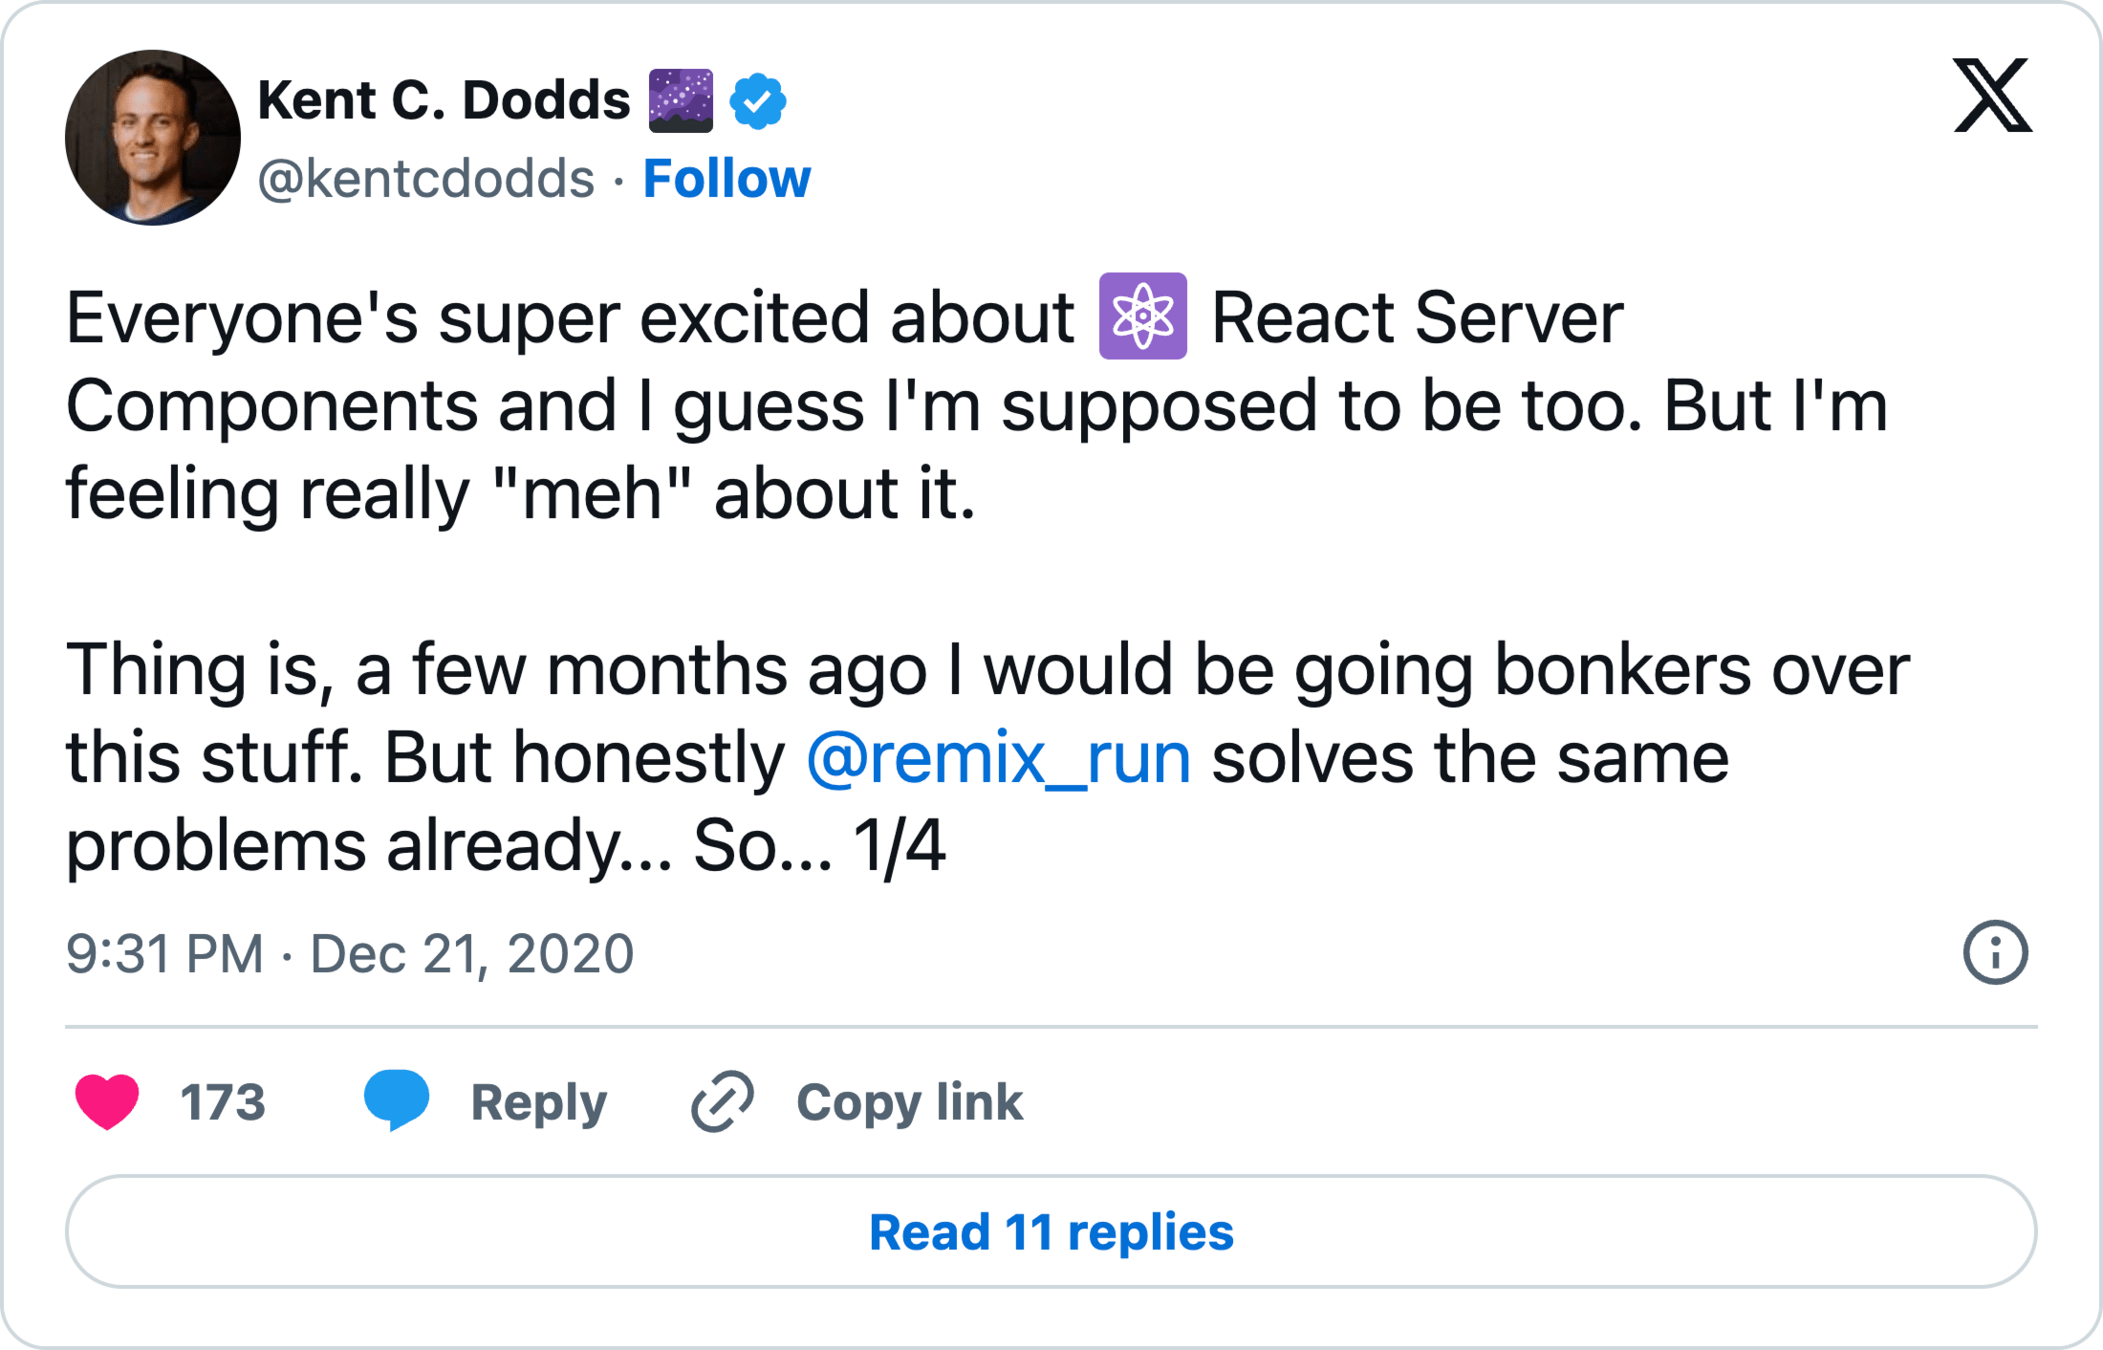This screenshot has height=1350, width=2103.
Task: Click the X logo icon
Action: (x=1992, y=96)
